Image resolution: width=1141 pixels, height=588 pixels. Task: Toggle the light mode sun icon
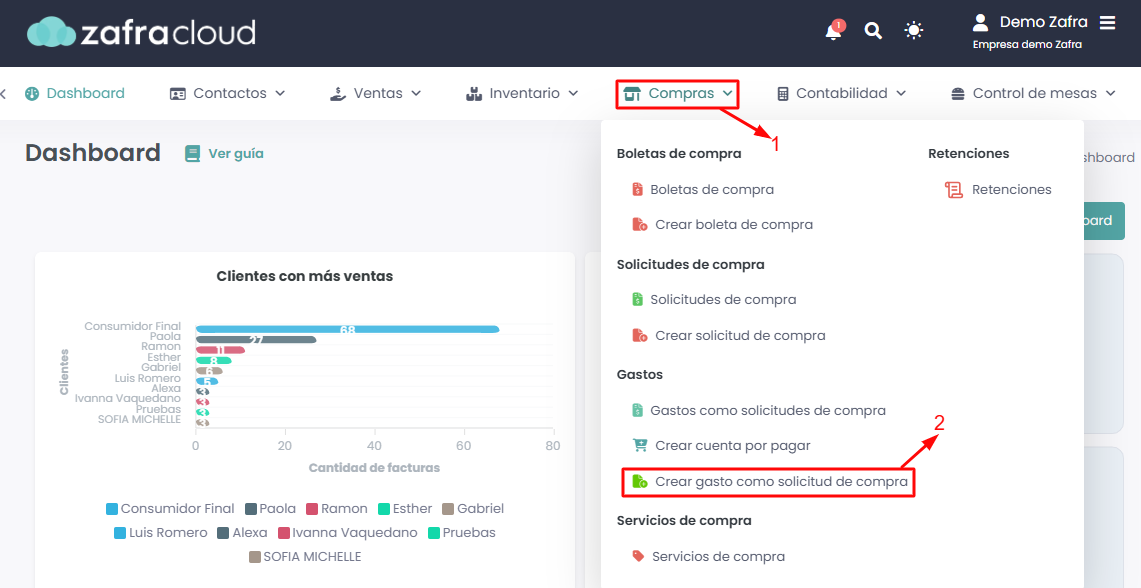(x=913, y=31)
